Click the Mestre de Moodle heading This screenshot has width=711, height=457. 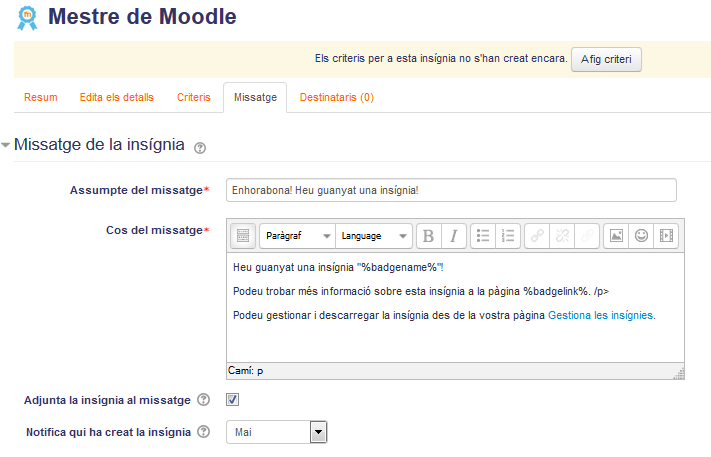(x=142, y=17)
